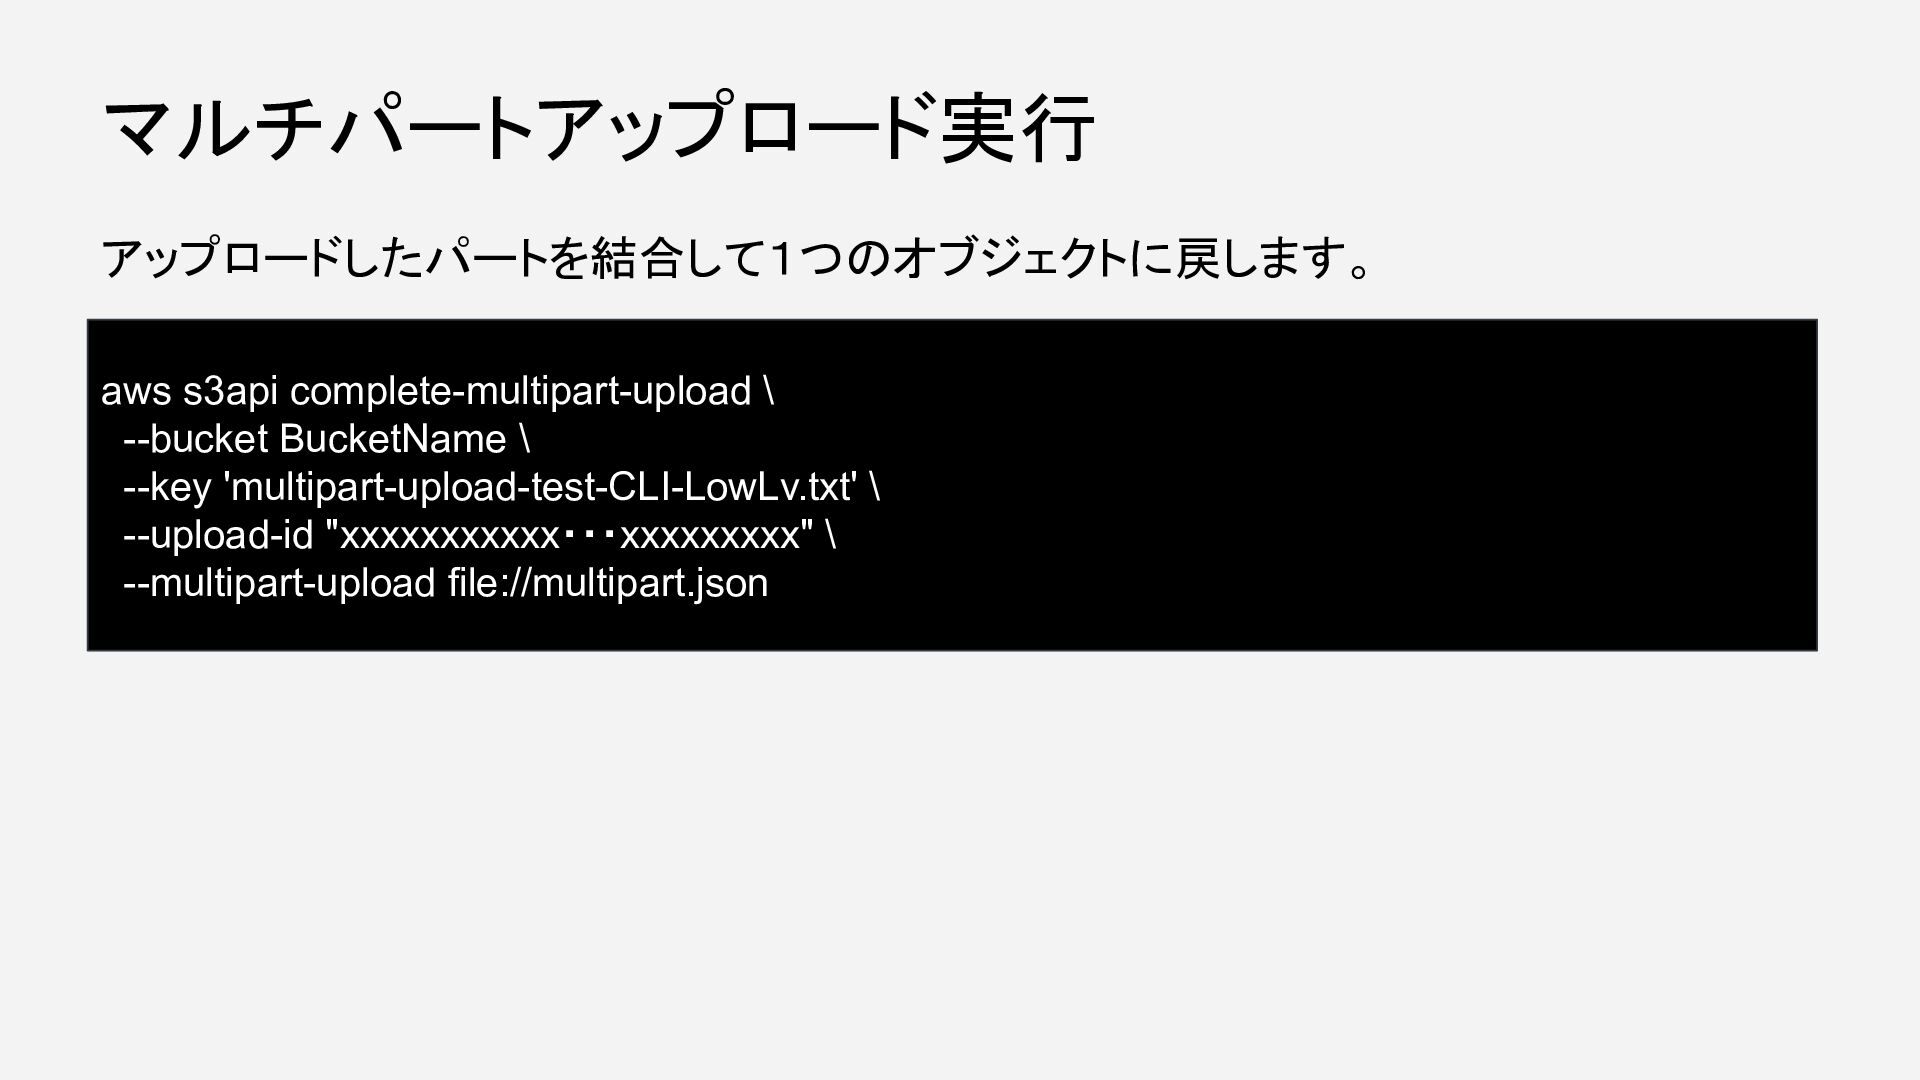Click the word 'BucketName' in the code

pos(393,439)
